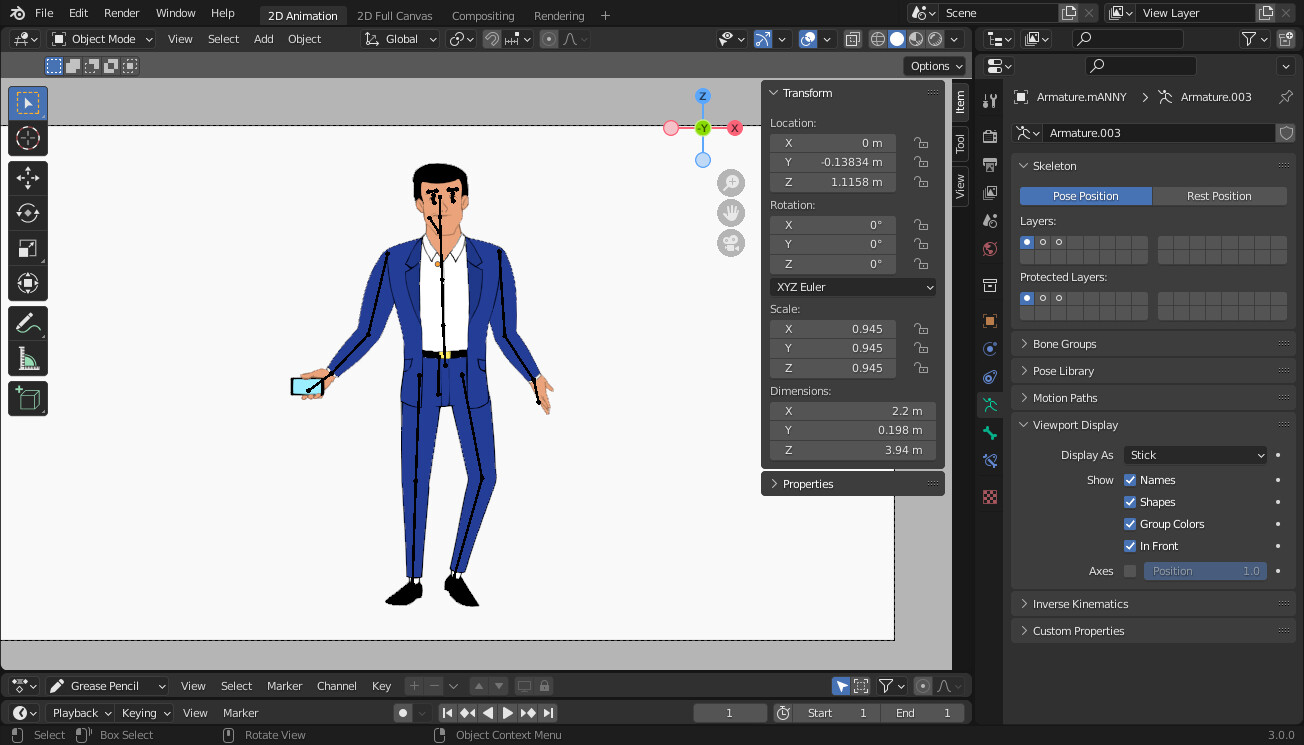Open the Object Mode dropdown
The height and width of the screenshot is (745, 1304).
pyautogui.click(x=101, y=38)
